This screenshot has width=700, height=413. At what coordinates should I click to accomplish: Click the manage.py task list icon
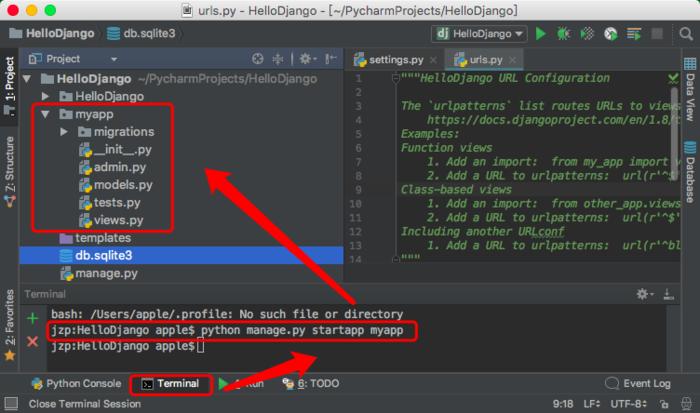click(634, 33)
